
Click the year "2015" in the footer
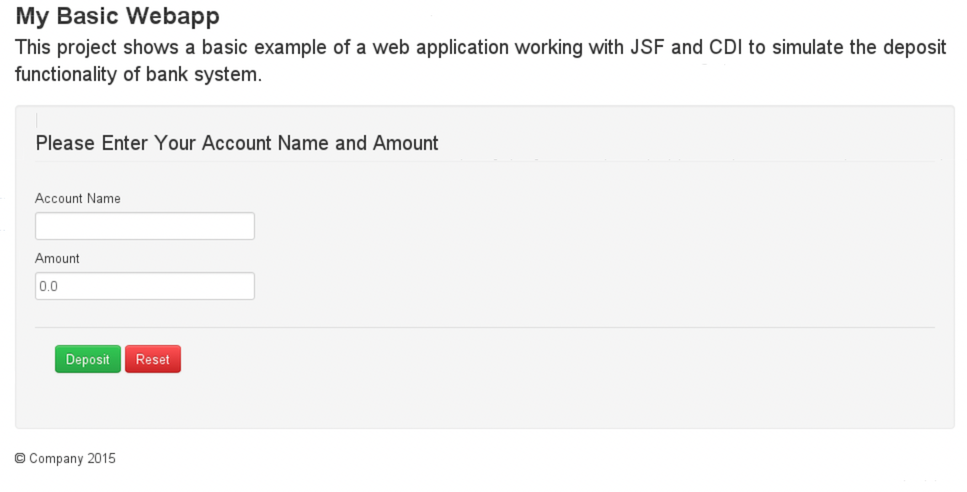(101, 459)
